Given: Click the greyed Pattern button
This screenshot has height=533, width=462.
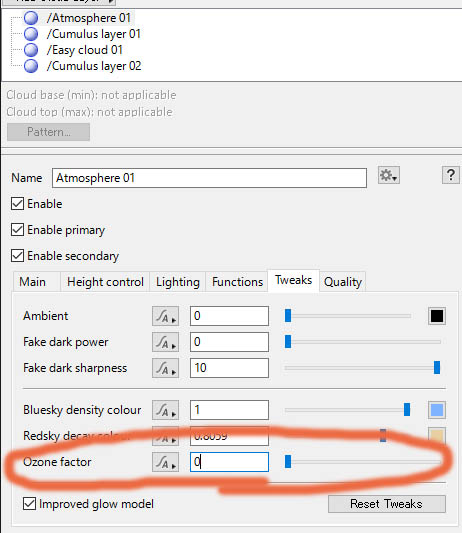Looking at the screenshot, I should coord(48,132).
